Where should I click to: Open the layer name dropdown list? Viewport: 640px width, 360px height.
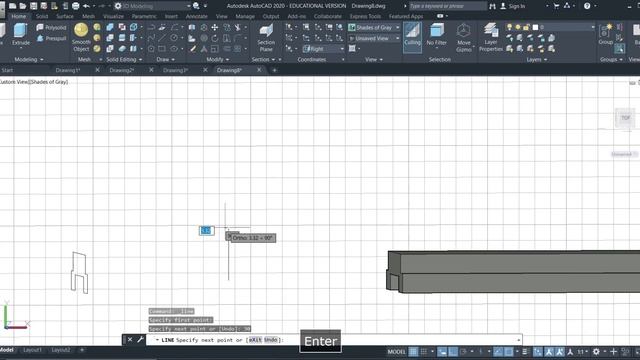click(x=550, y=27)
